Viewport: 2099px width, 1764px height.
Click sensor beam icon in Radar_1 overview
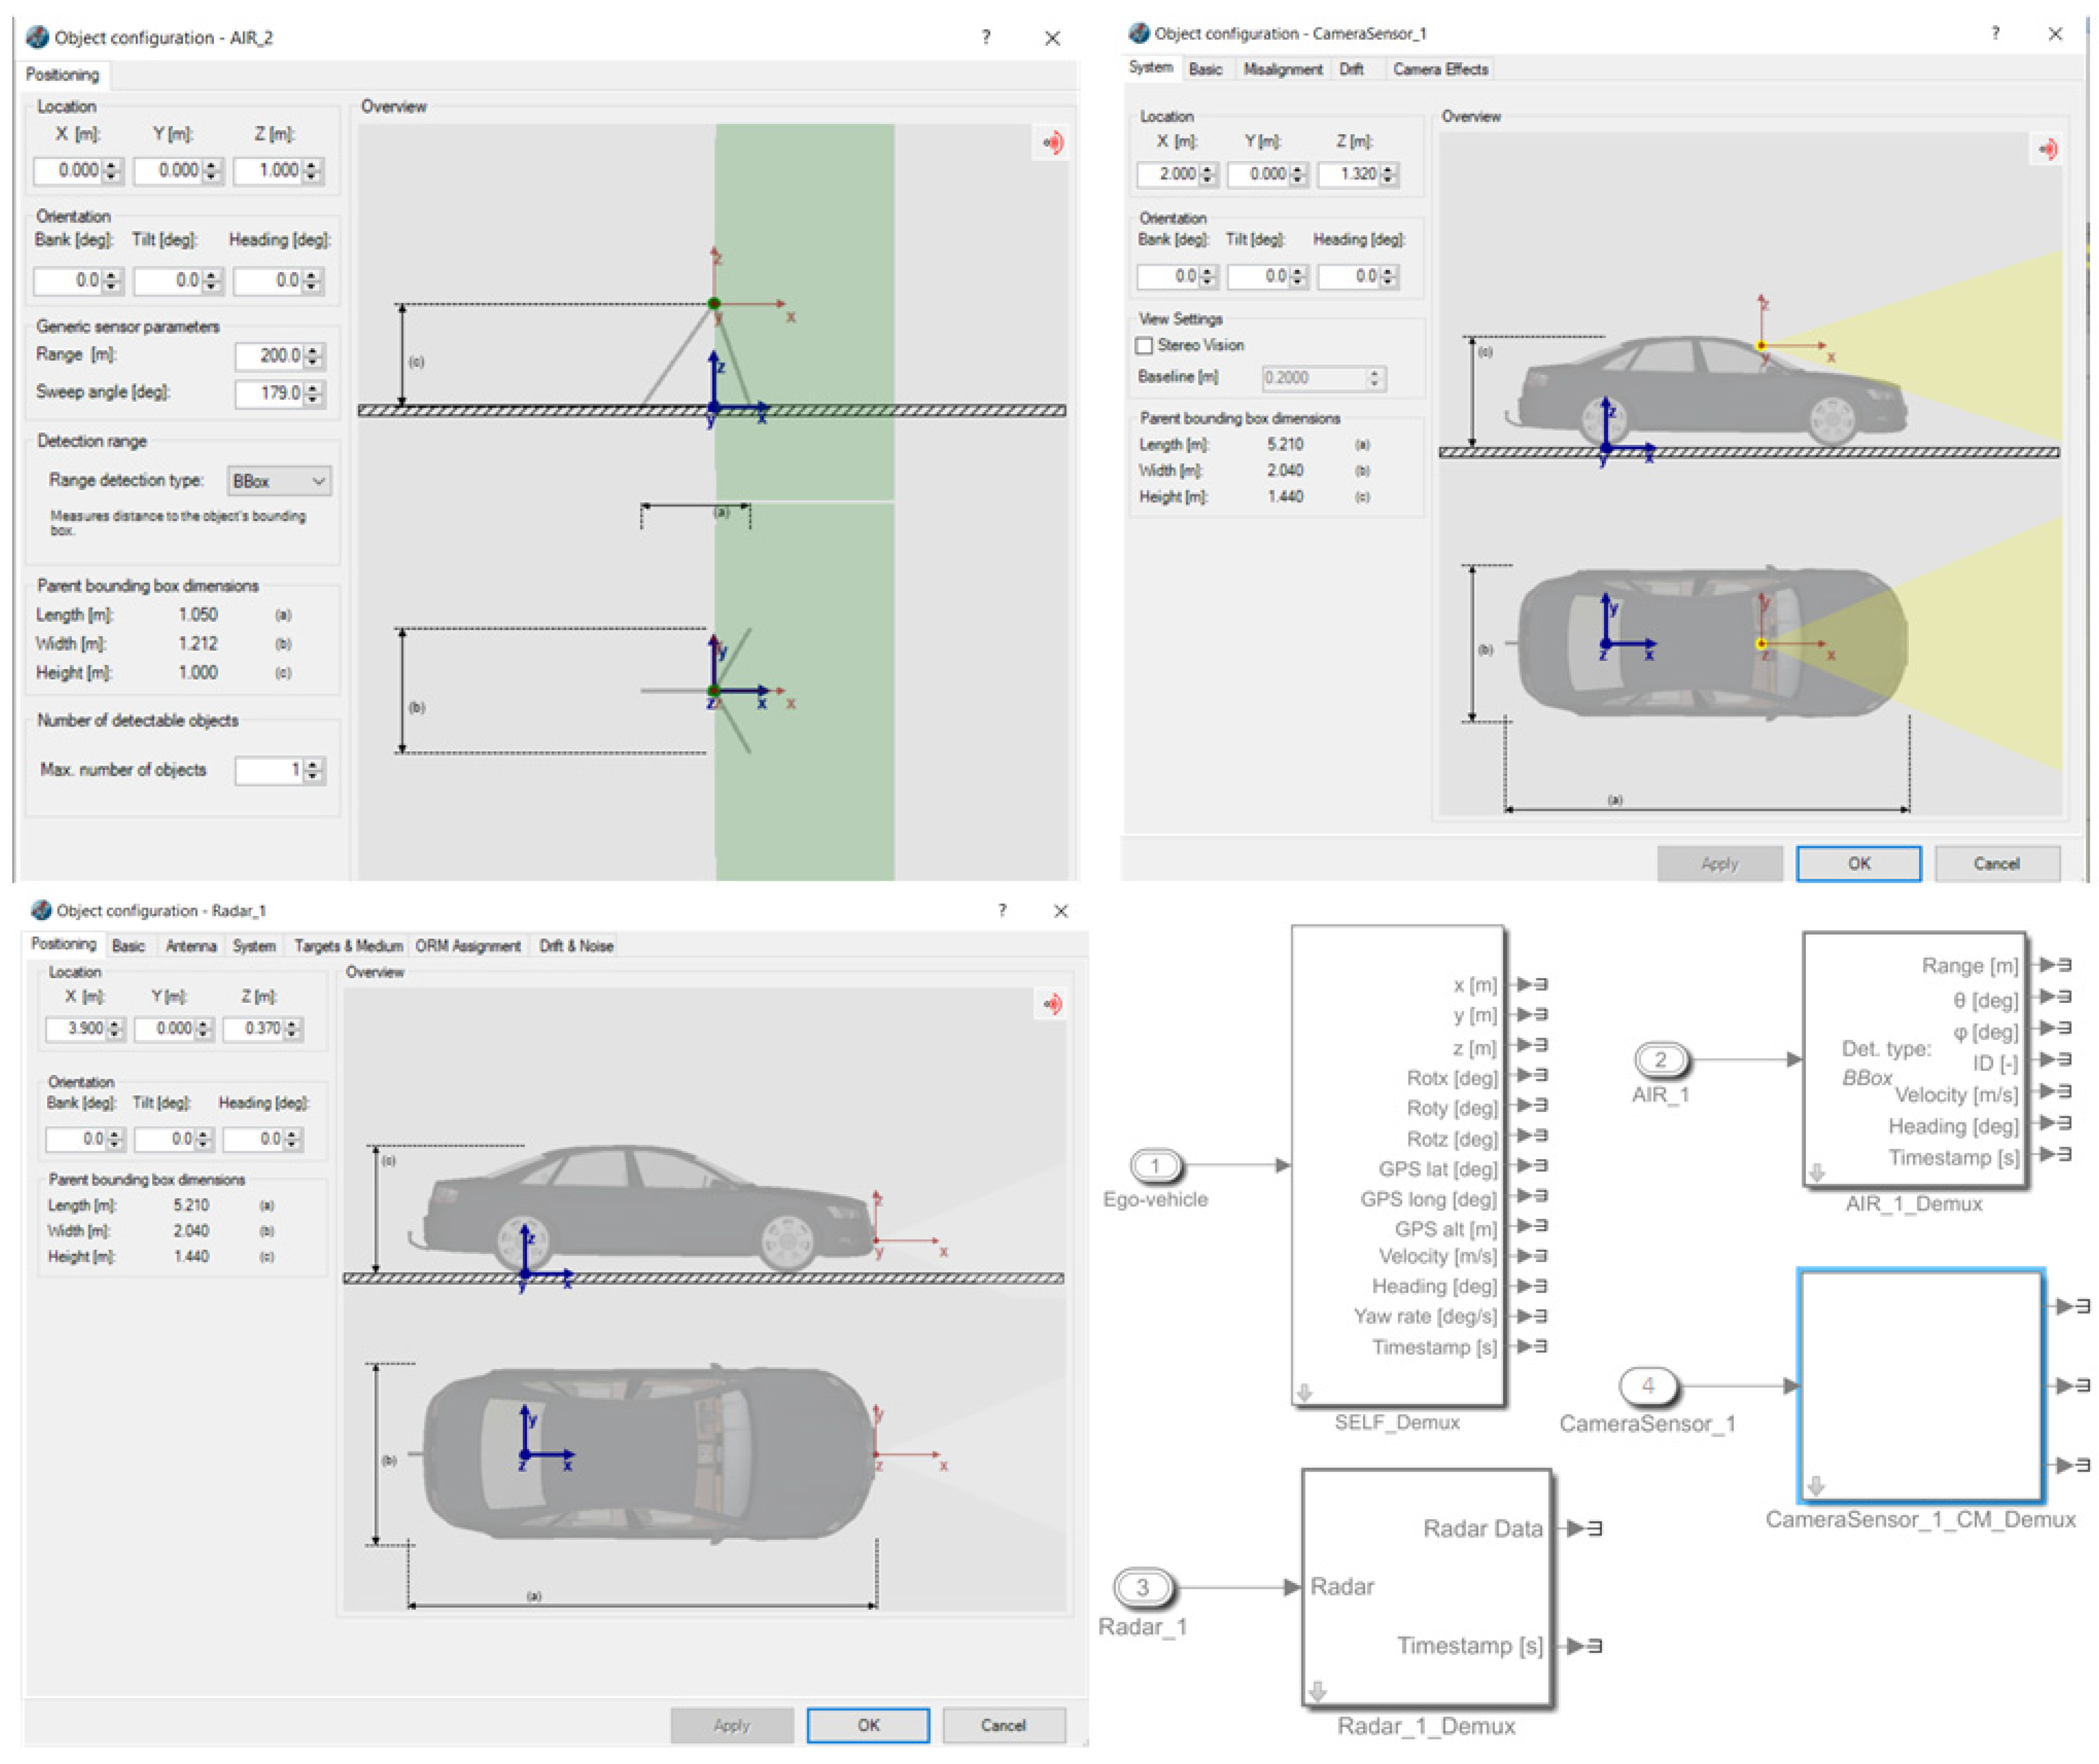(x=1052, y=1004)
